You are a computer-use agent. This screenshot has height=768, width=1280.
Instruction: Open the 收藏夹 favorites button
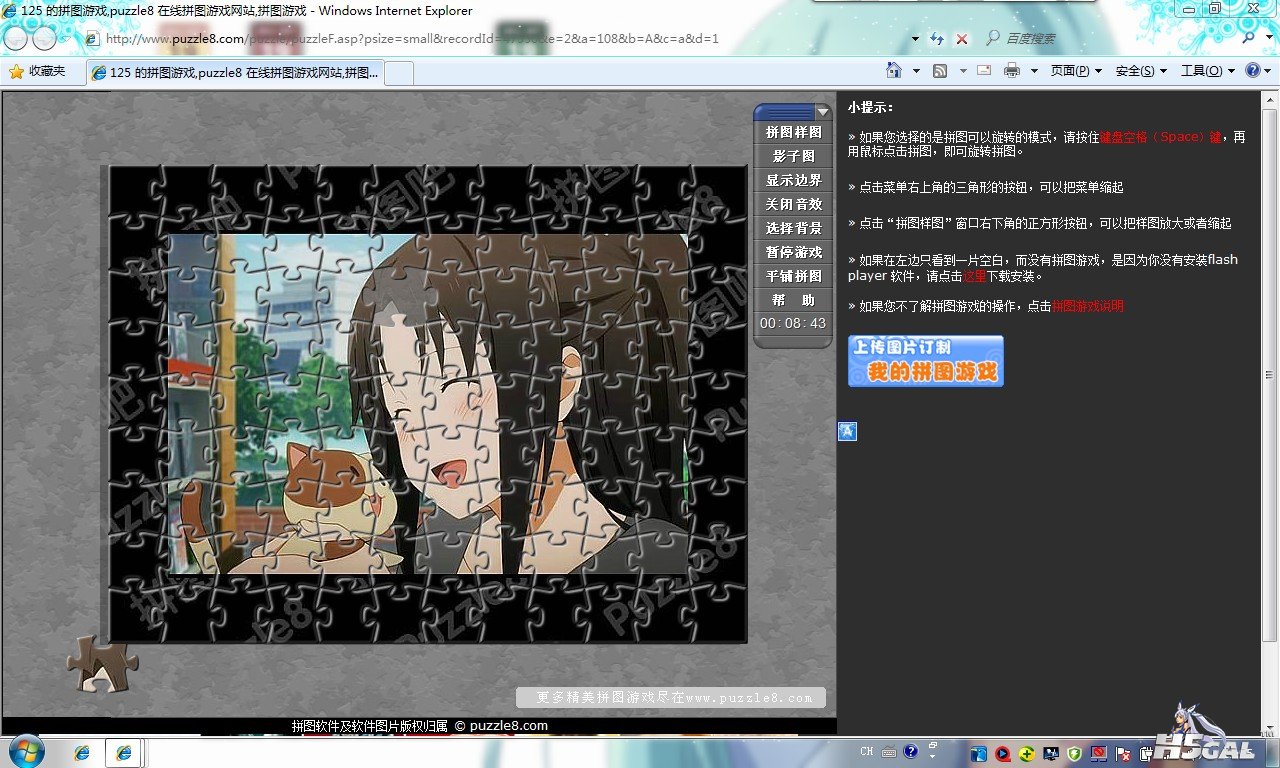37,71
